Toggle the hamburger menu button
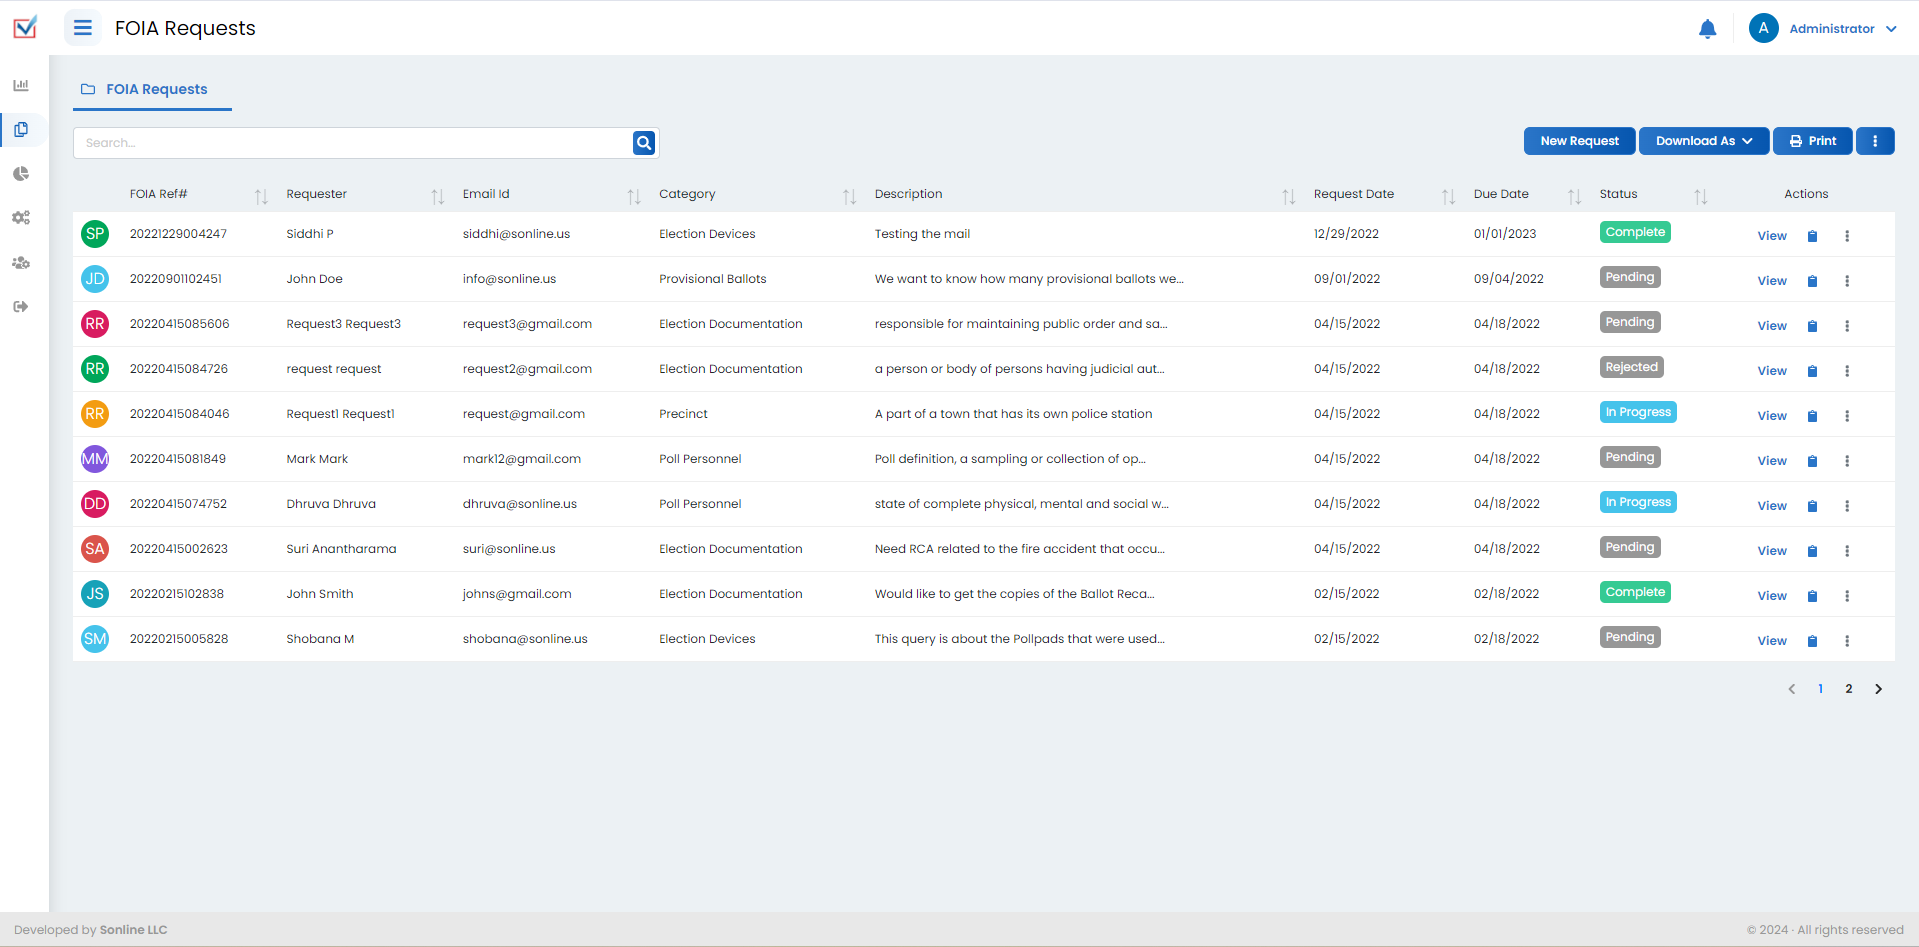1919x947 pixels. 83,28
